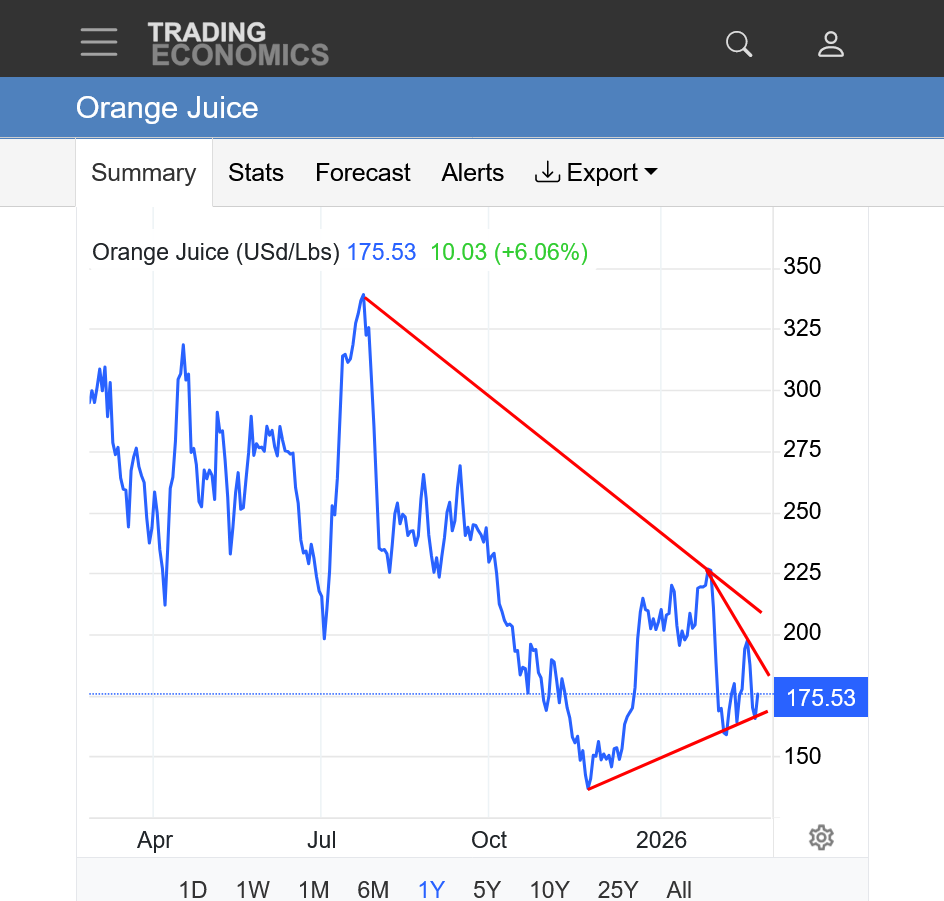944x901 pixels.
Task: Open the user account icon
Action: point(831,43)
